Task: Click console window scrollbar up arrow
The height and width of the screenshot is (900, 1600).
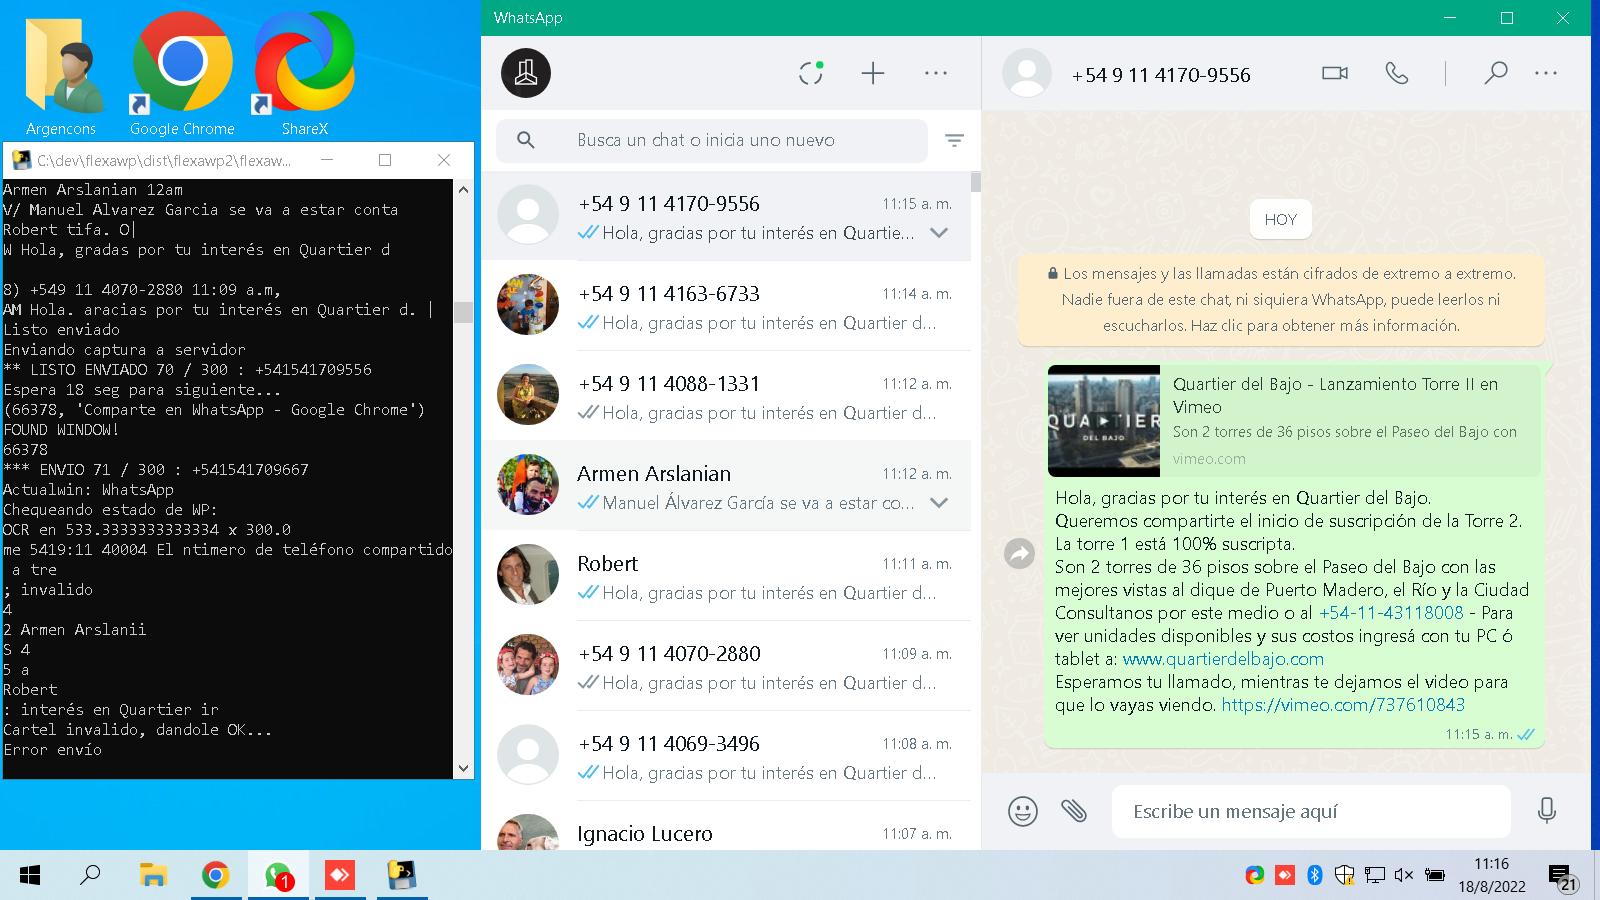Action: 463,189
